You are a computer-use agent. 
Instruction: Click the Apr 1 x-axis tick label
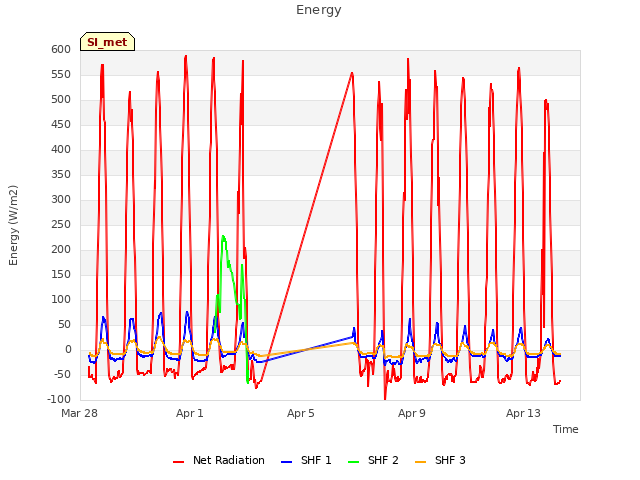click(x=190, y=413)
